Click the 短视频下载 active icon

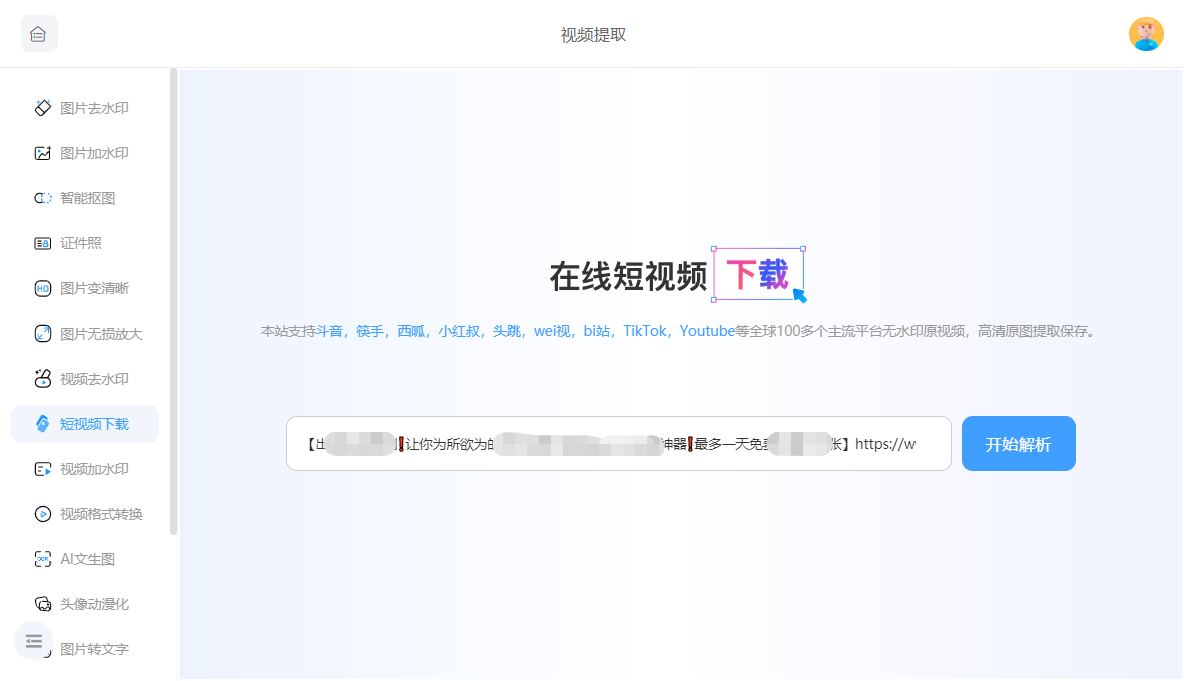[43, 424]
